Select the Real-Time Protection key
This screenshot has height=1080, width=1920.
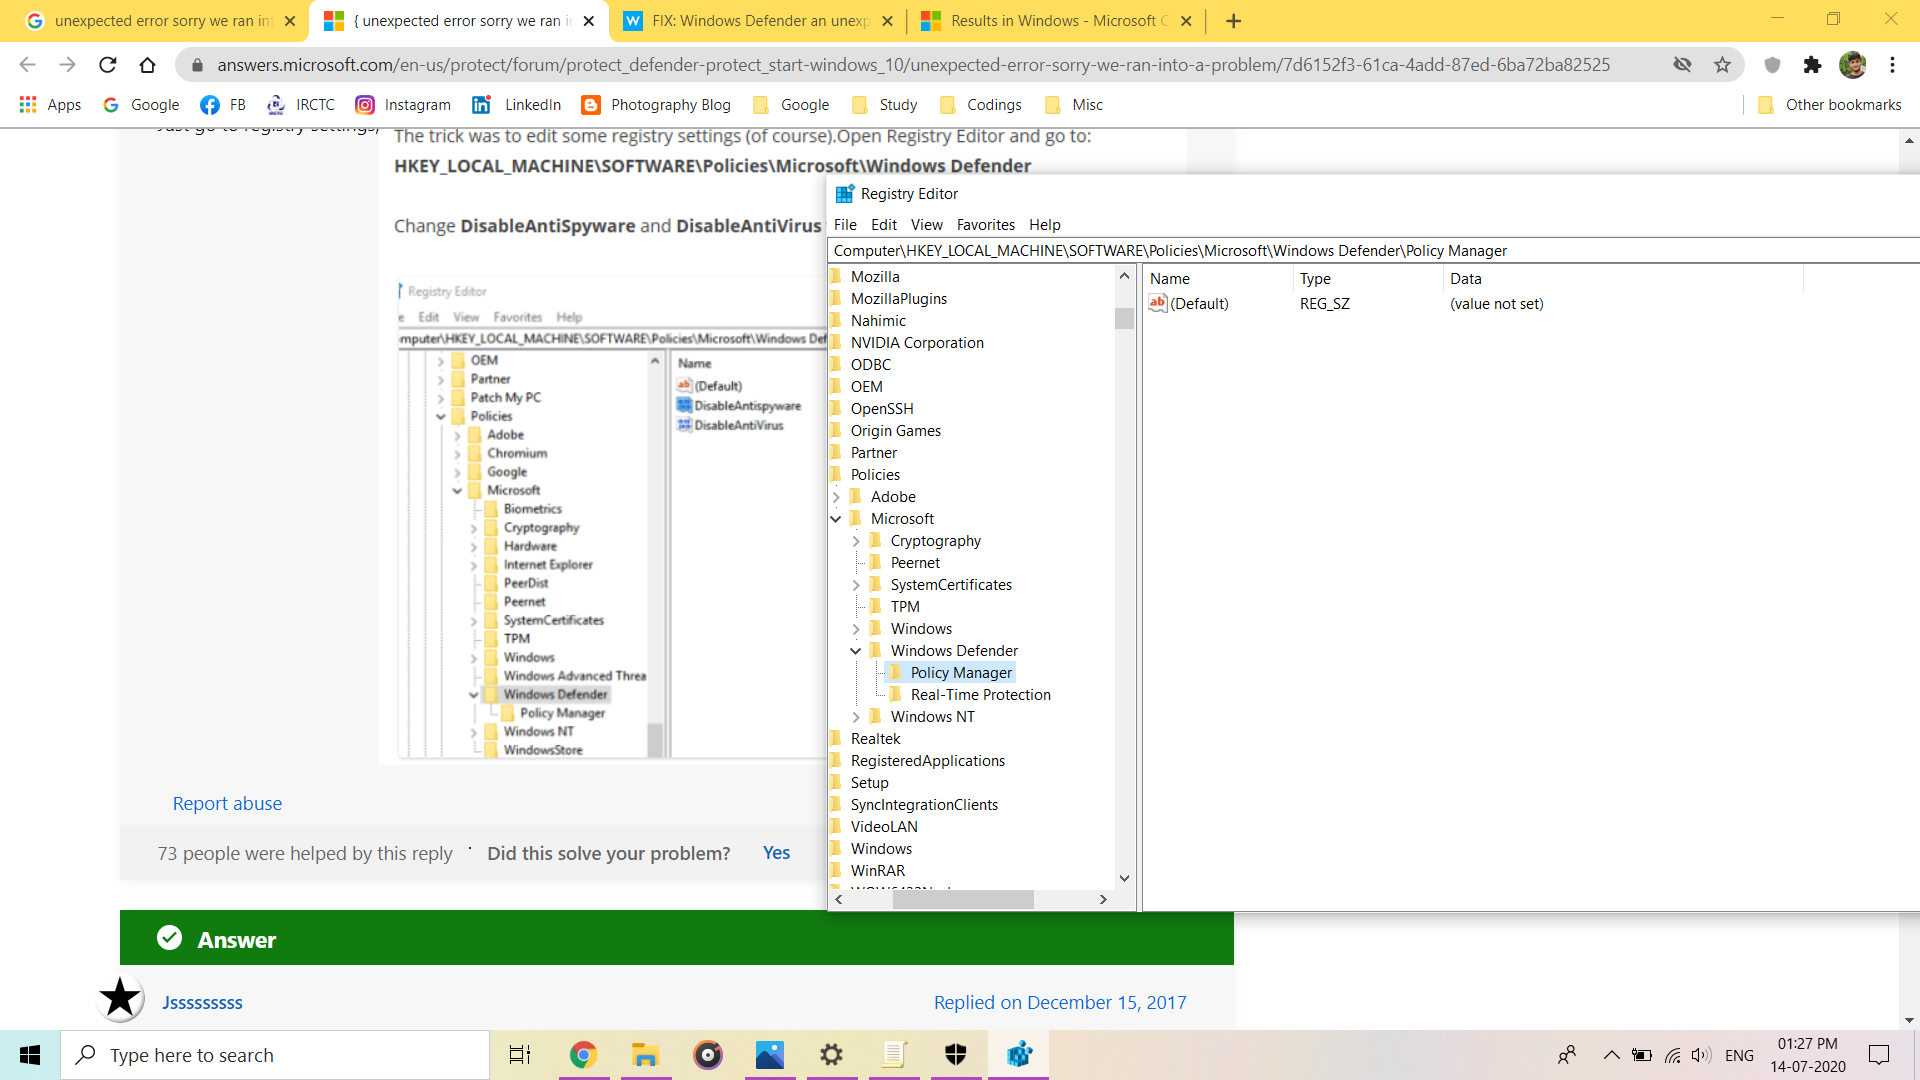[980, 695]
